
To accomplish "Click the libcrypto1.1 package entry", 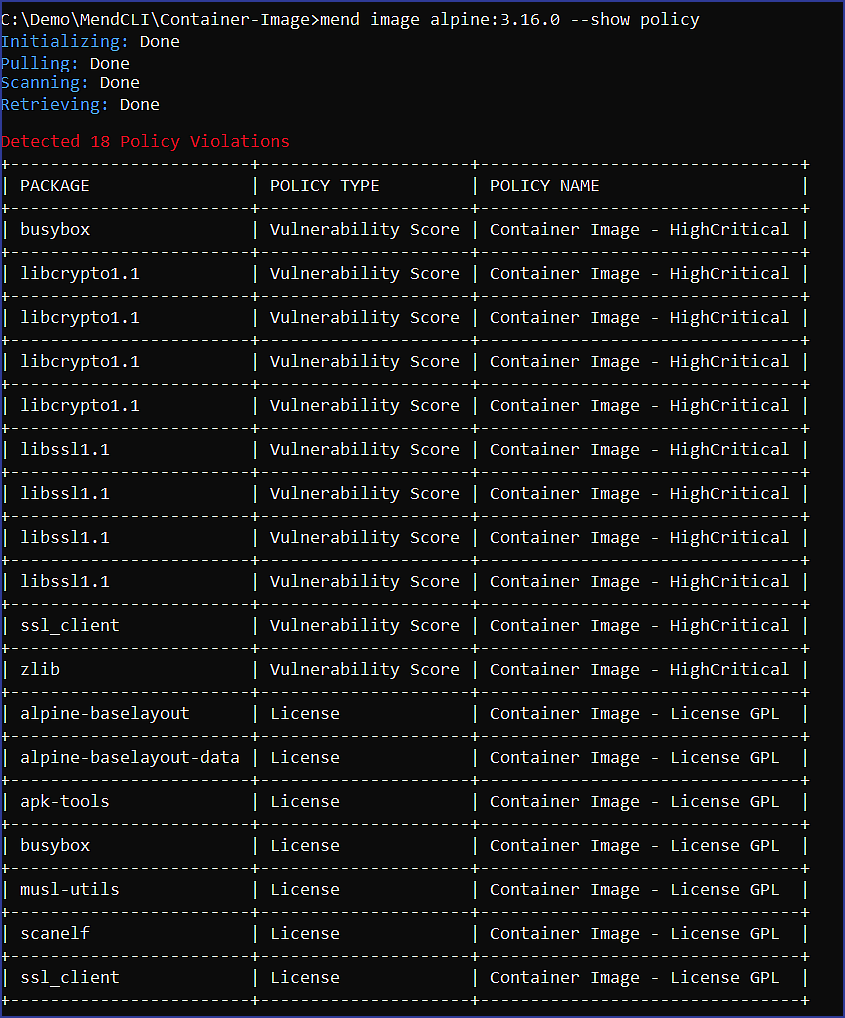I will pos(80,273).
